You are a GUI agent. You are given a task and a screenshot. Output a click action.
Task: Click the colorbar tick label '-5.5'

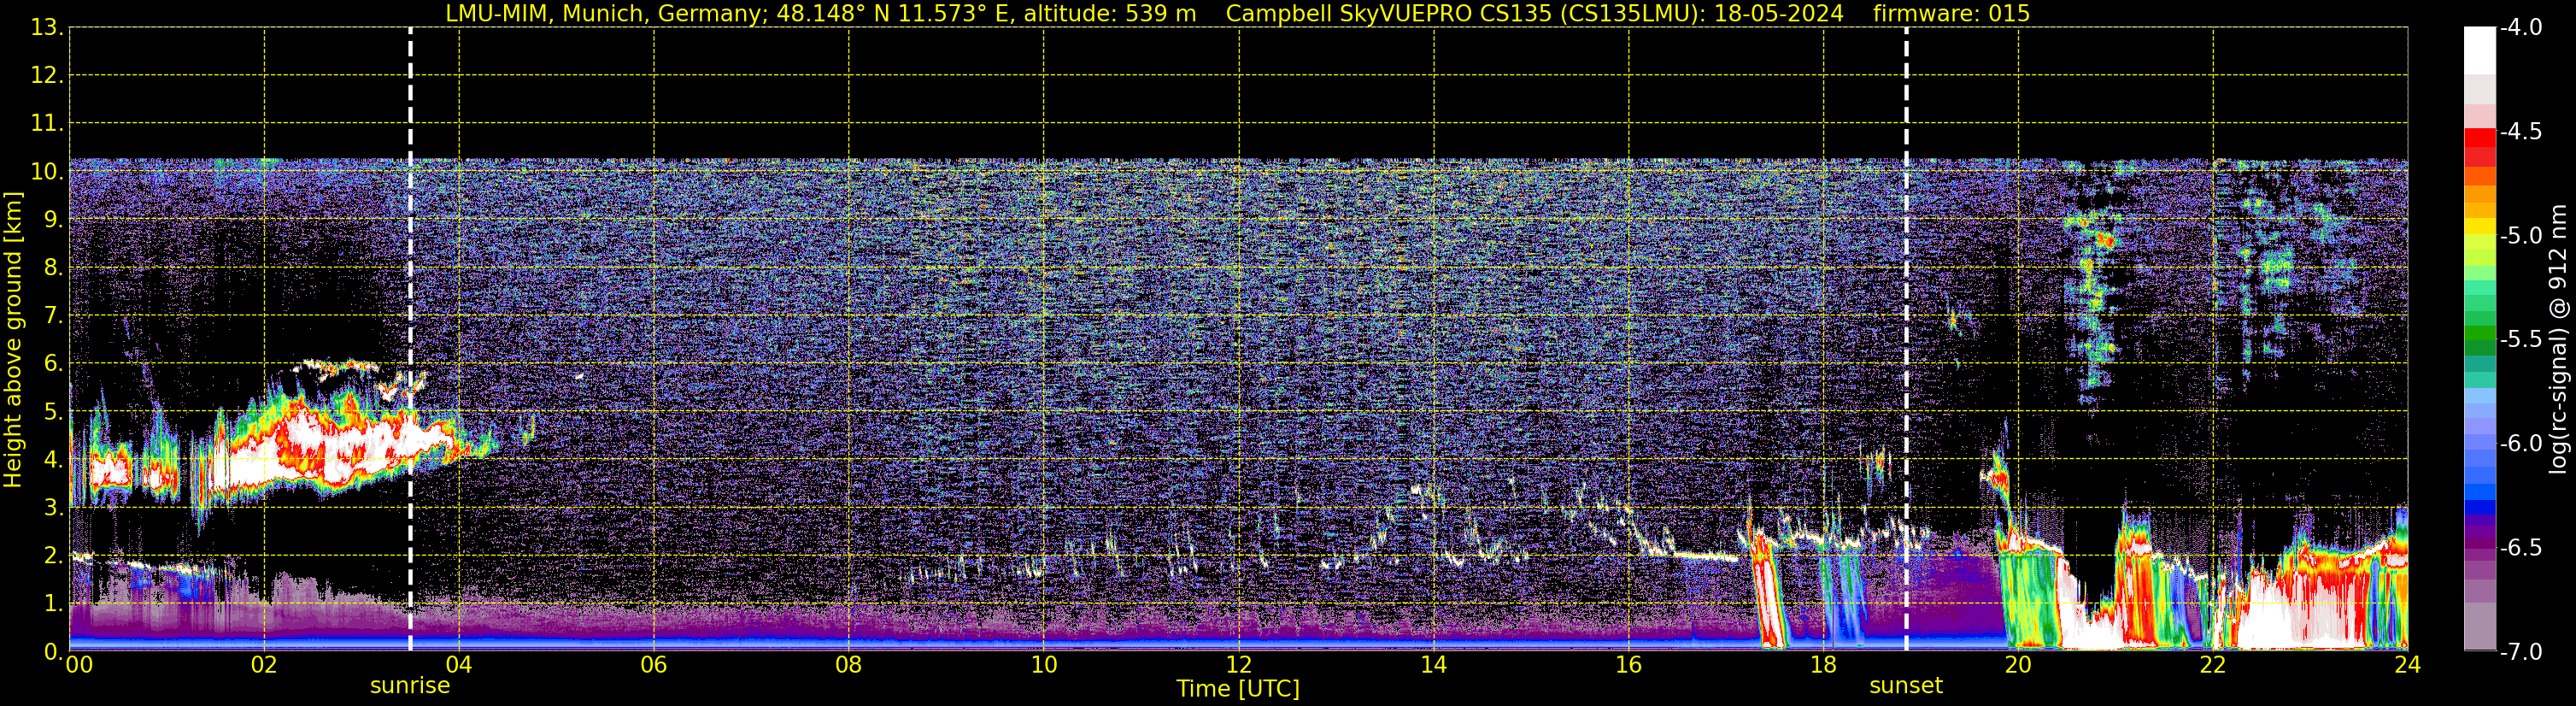tap(2521, 340)
